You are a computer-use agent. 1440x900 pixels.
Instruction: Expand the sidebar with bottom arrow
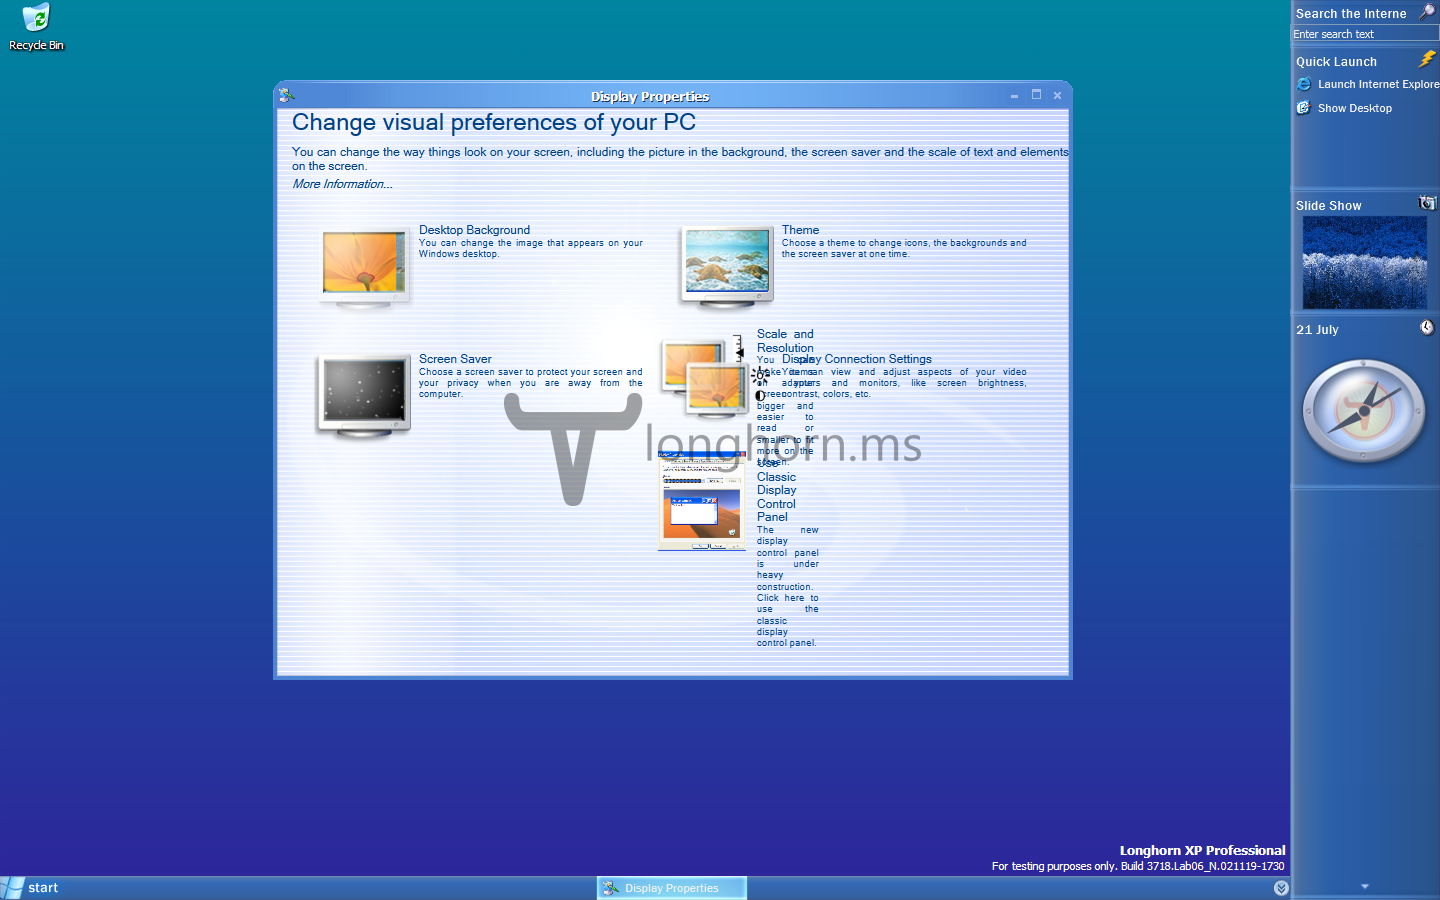(1365, 886)
